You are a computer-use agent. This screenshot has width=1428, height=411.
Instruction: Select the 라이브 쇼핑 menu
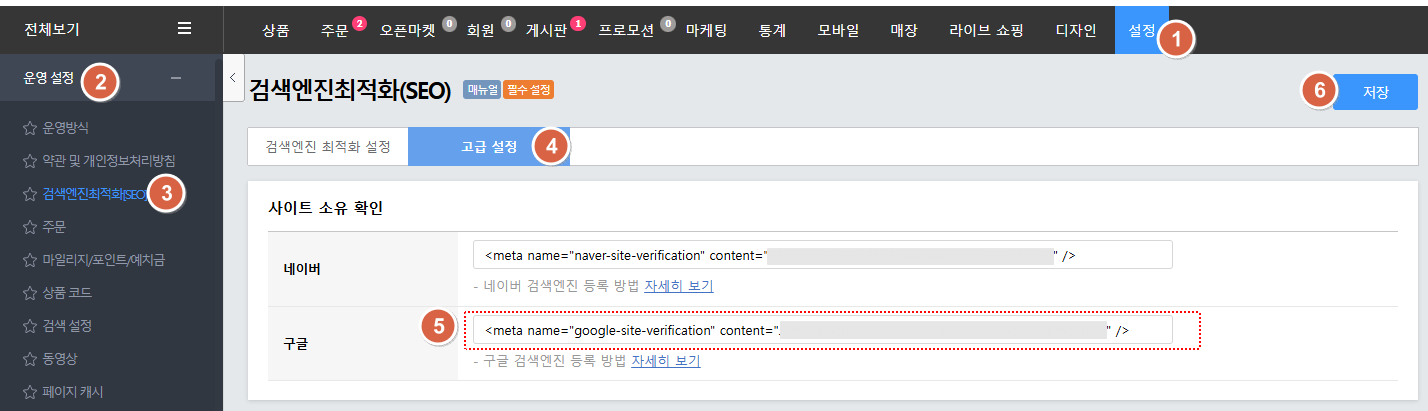(x=986, y=31)
